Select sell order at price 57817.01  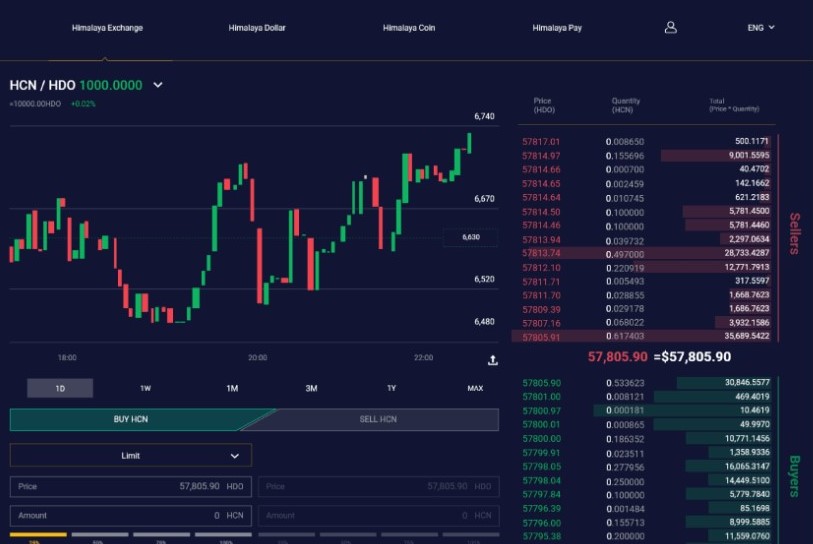646,141
